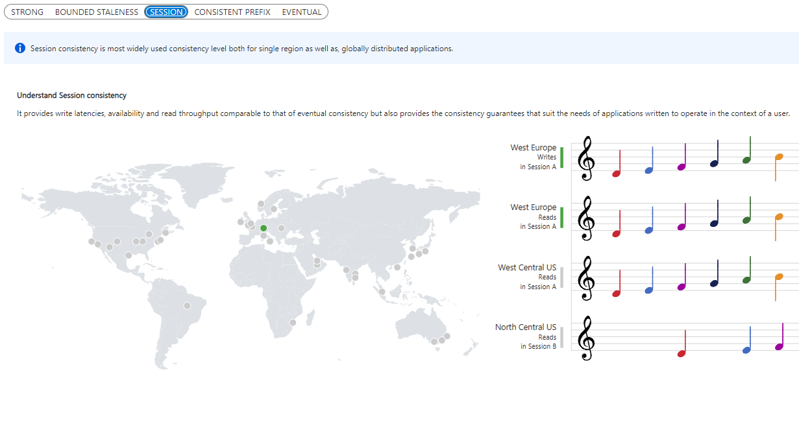Click the red note in West Europe Writes staff
The image size is (799, 422).
(x=616, y=173)
